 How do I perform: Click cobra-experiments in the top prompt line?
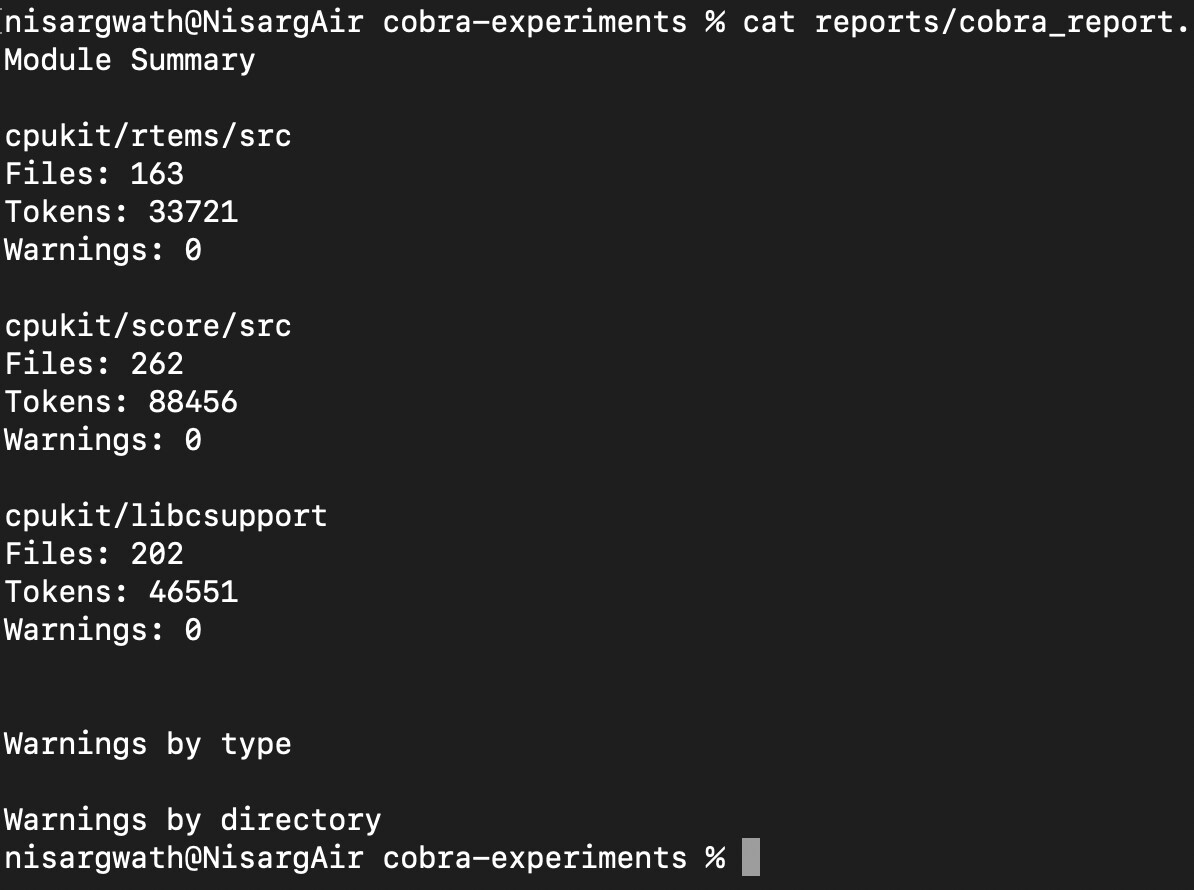(535, 22)
